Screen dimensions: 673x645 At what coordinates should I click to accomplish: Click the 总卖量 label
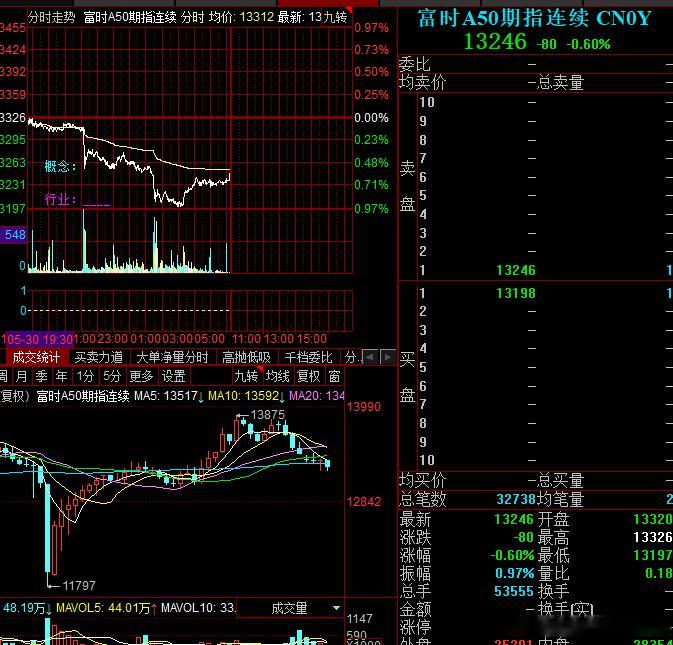click(561, 82)
